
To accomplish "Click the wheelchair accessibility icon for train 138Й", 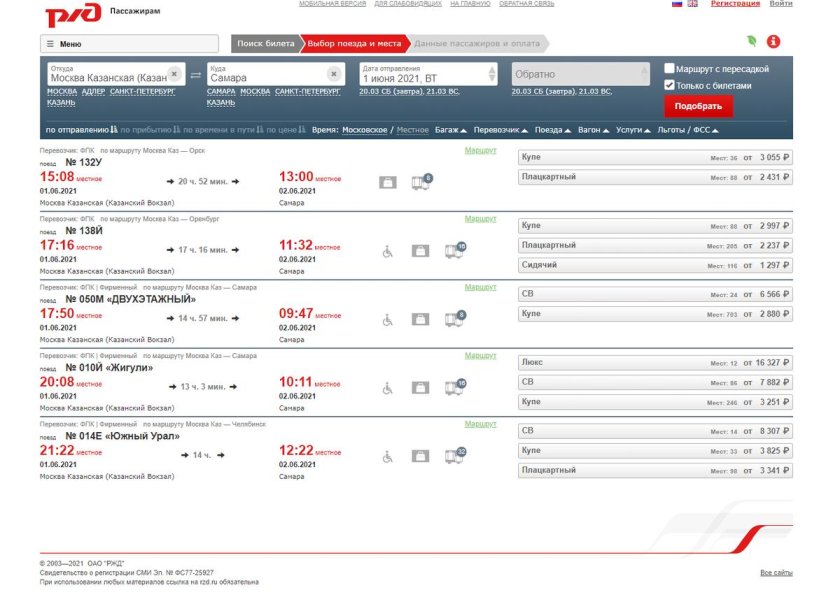I will click(x=388, y=251).
